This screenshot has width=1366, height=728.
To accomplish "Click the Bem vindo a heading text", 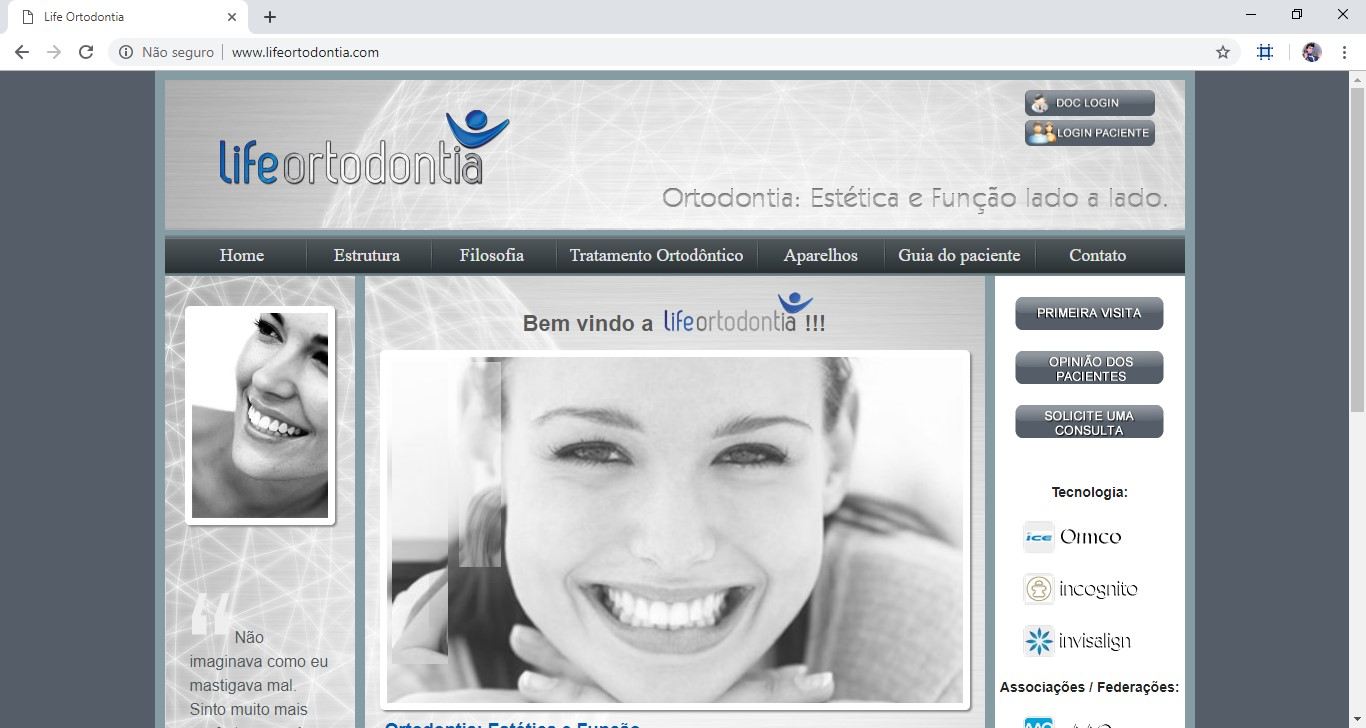I will tap(588, 323).
